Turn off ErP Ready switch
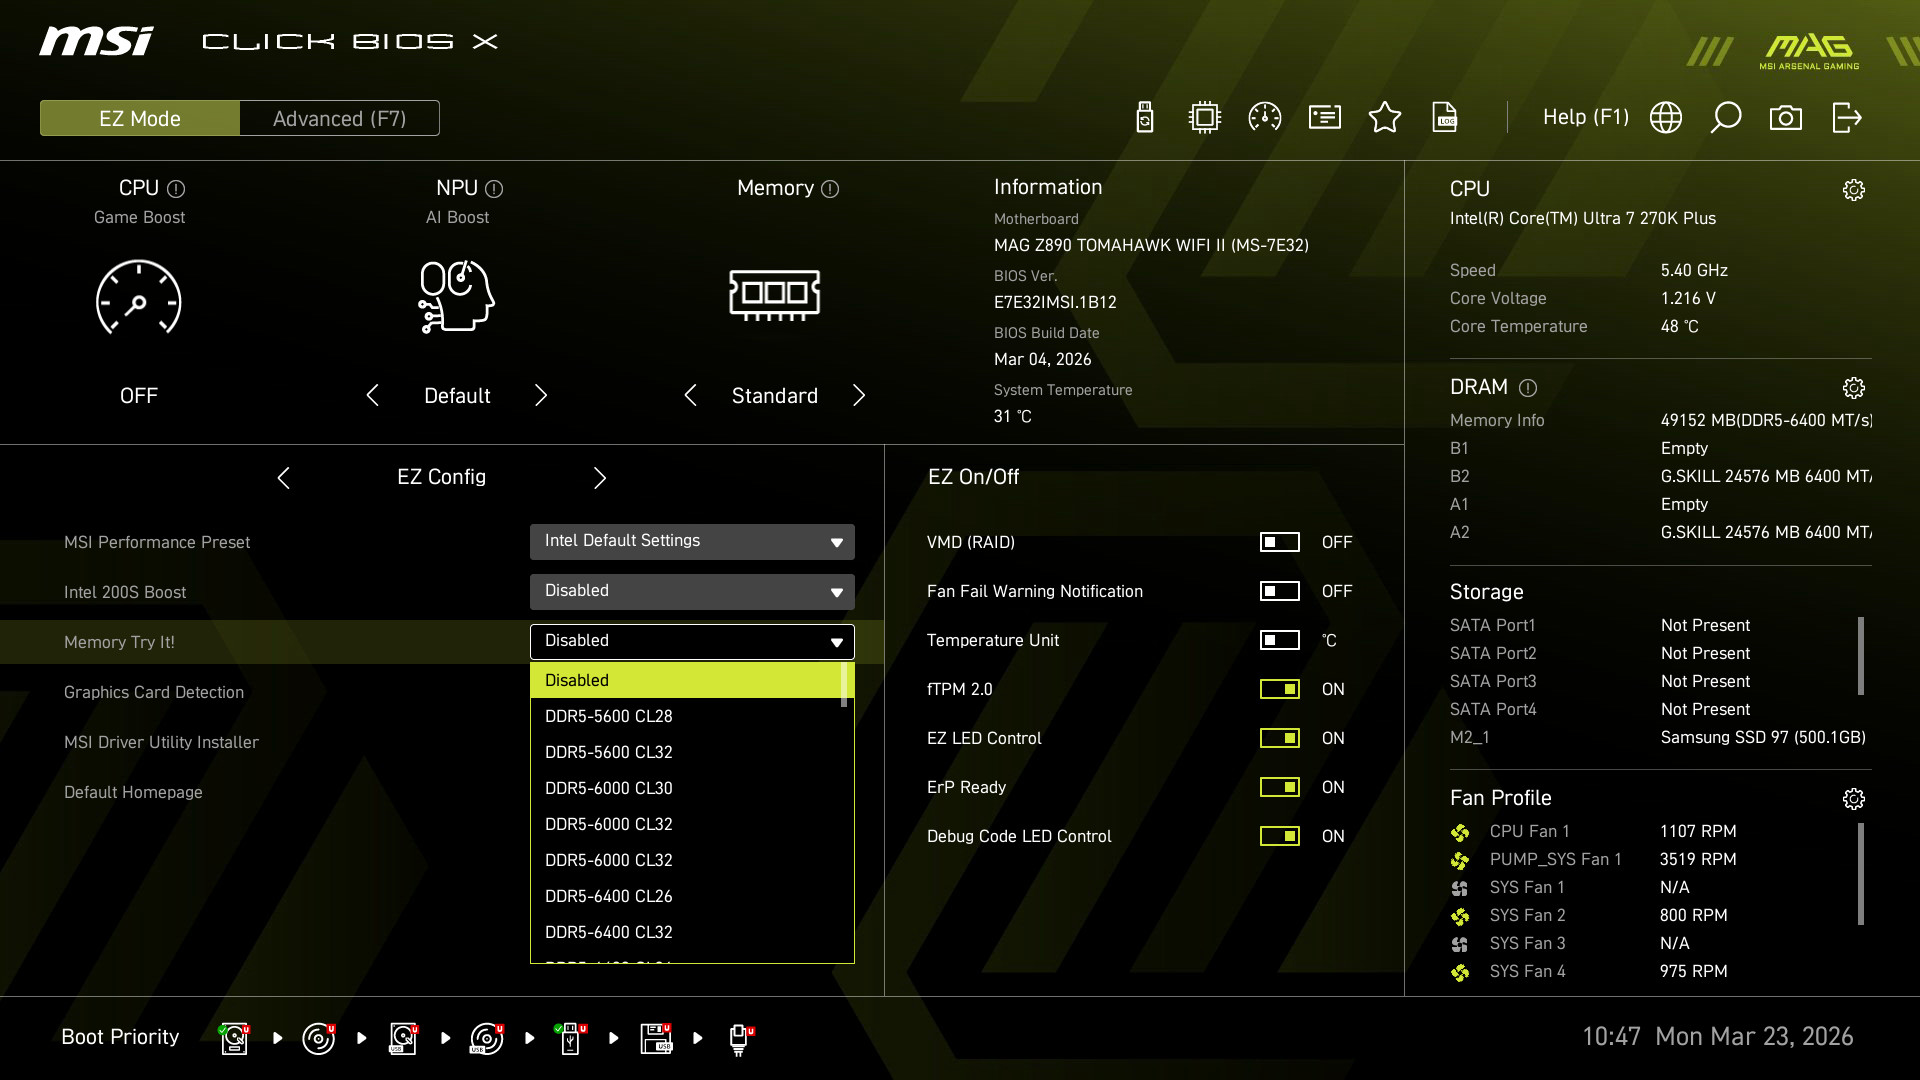 click(x=1279, y=787)
